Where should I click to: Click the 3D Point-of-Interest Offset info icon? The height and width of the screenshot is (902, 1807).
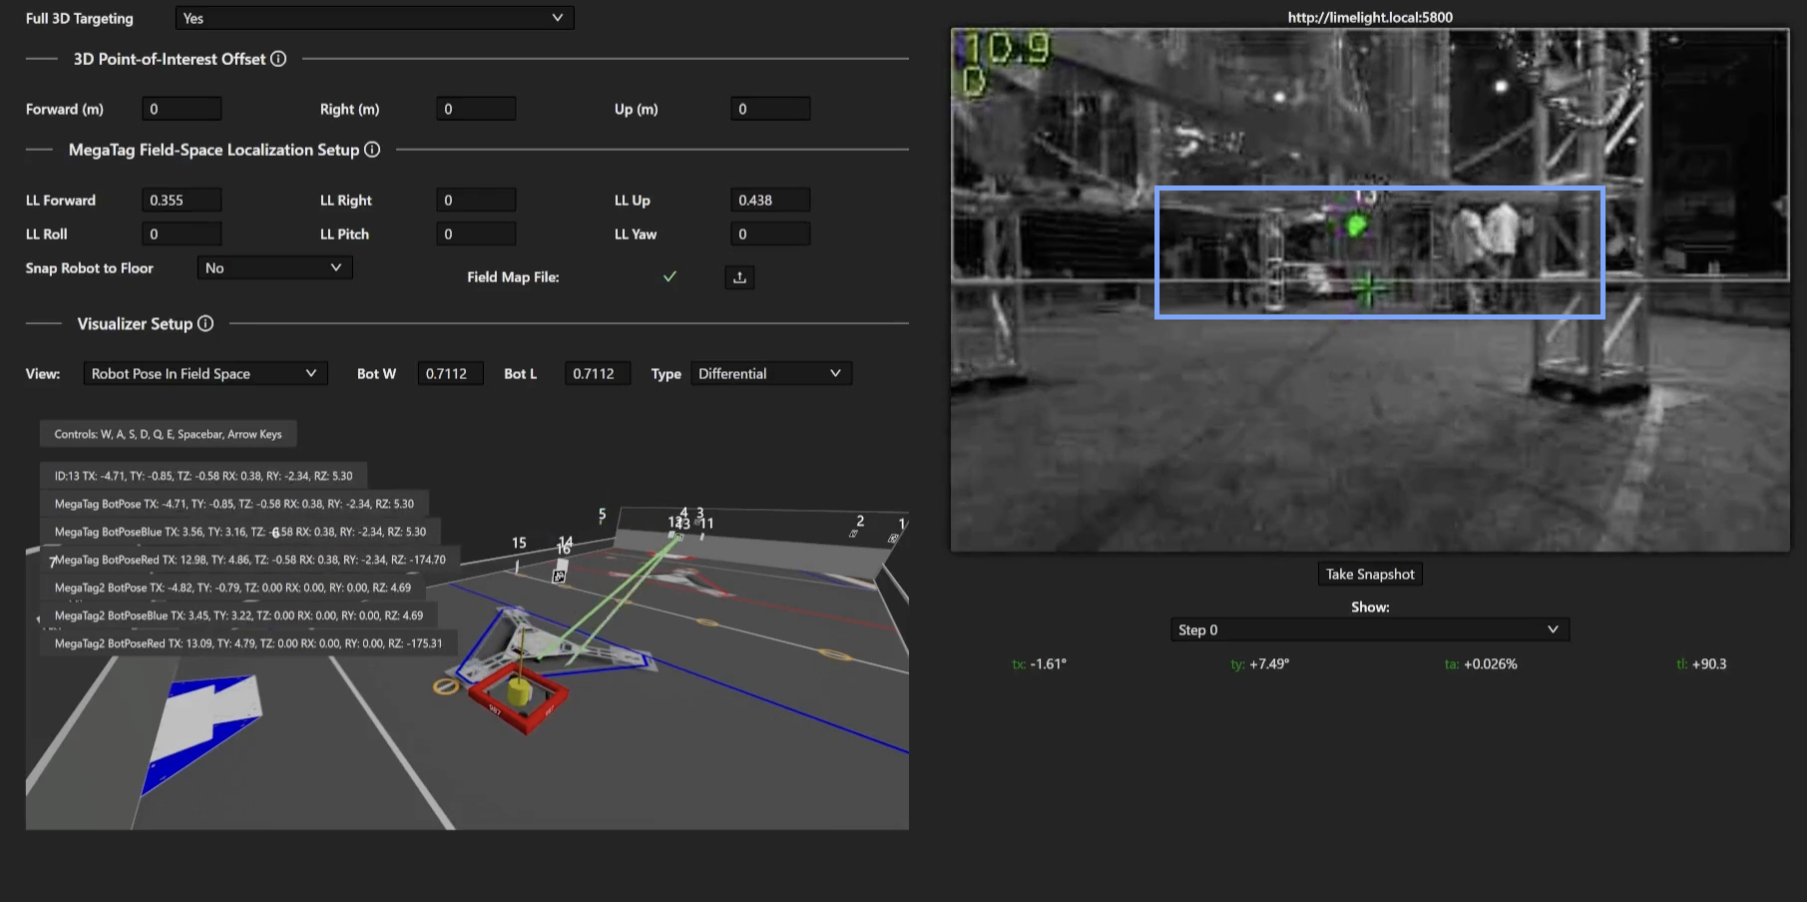pos(278,59)
